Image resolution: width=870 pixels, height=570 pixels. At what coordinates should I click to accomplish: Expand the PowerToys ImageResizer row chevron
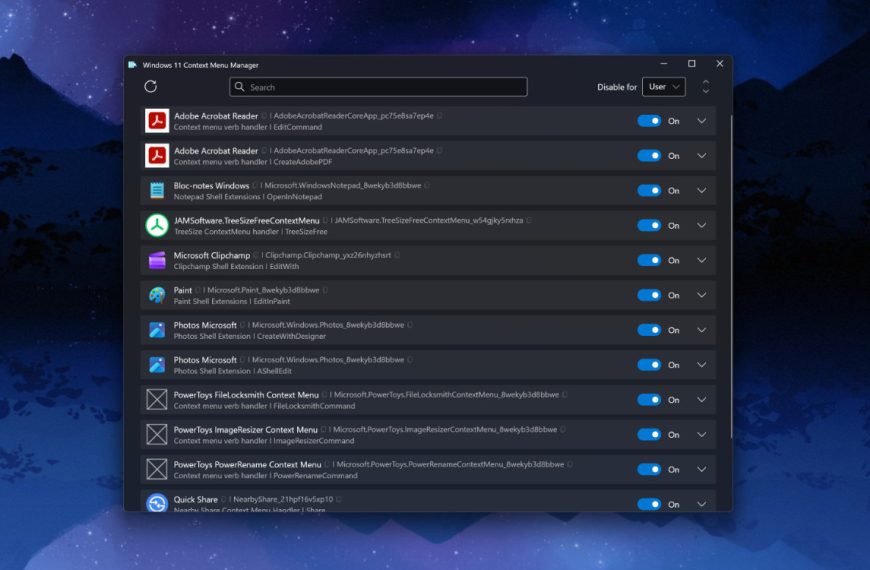(701, 435)
